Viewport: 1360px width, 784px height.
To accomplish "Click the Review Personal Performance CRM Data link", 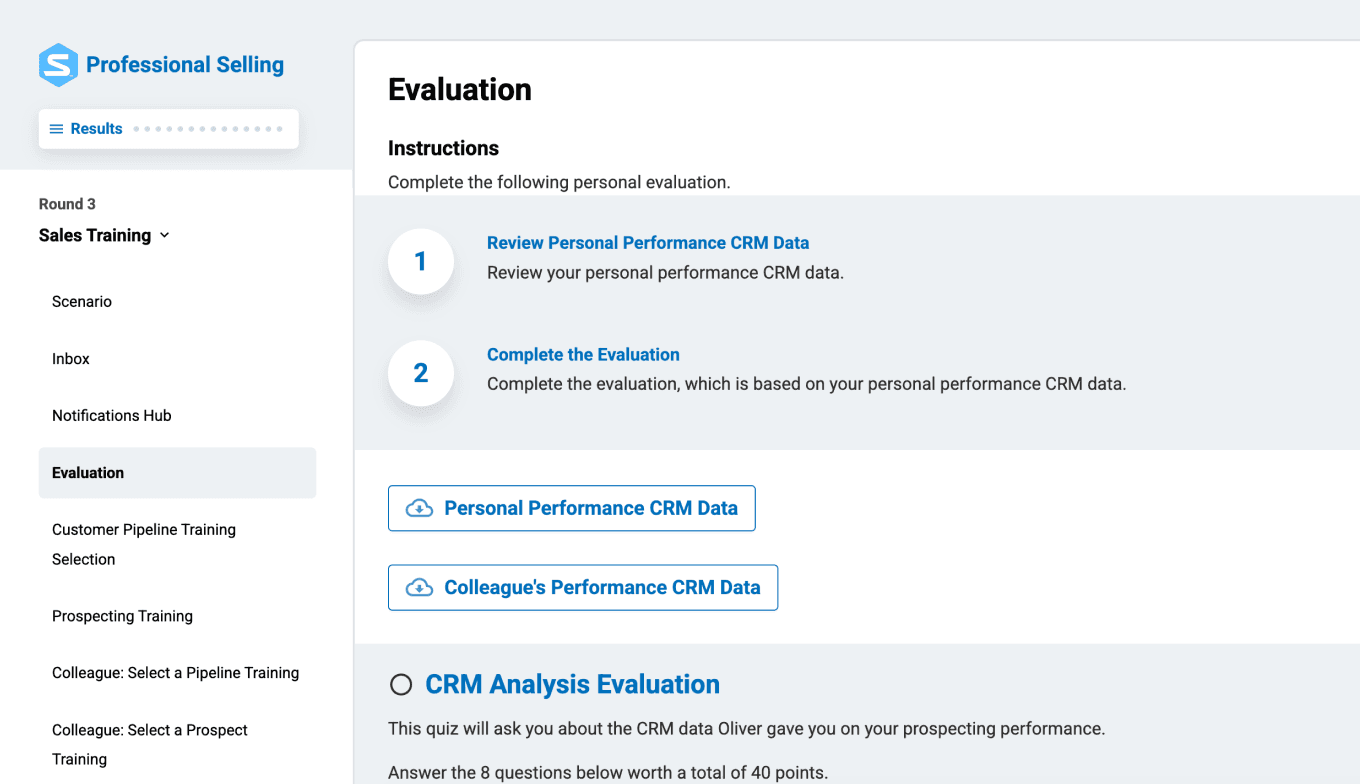I will coord(648,243).
